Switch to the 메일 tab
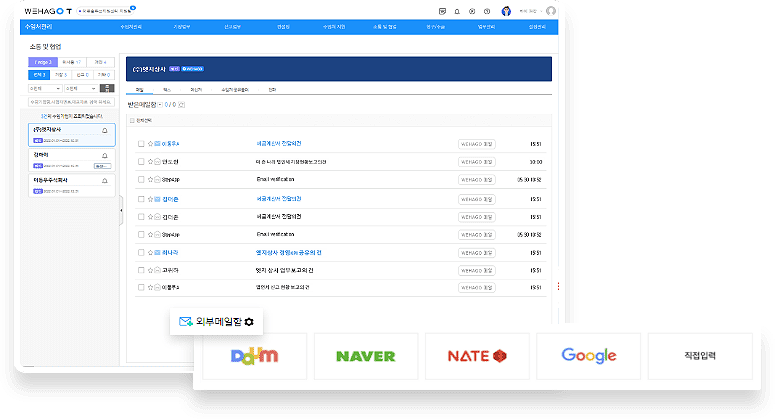This screenshot has width=775, height=419. click(x=139, y=90)
